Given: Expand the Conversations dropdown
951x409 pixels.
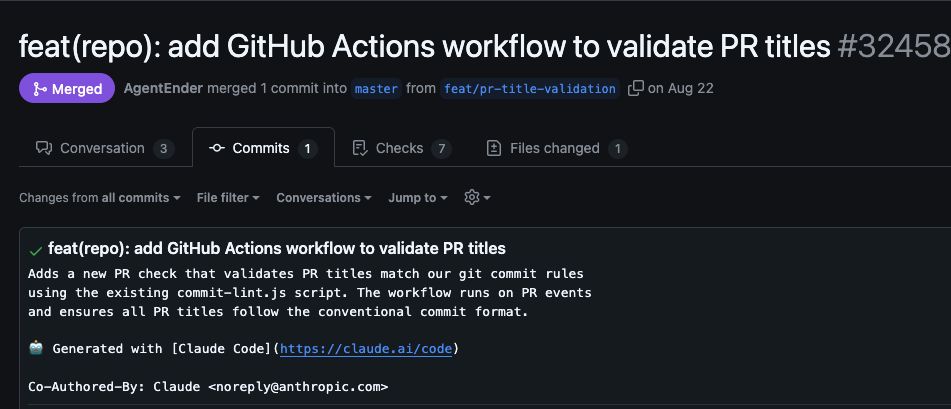Looking at the screenshot, I should pos(323,197).
